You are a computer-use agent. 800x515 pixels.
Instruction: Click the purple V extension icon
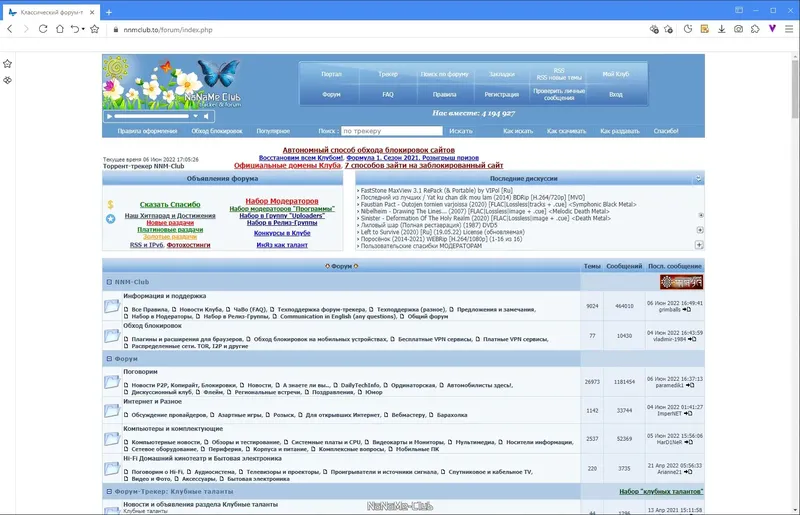pyautogui.click(x=772, y=29)
